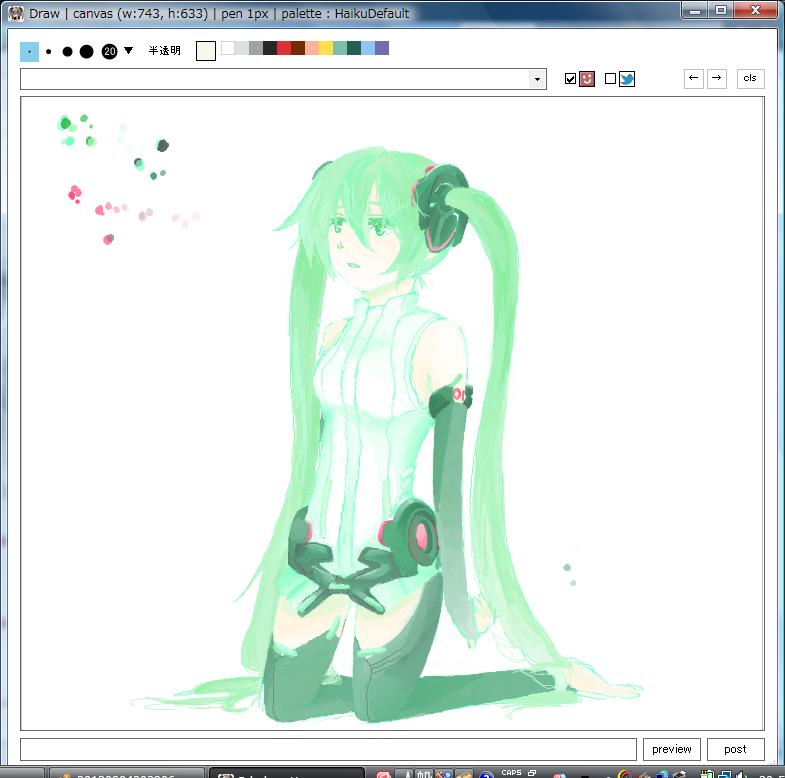Pick the salmon pink palette swatch
The width and height of the screenshot is (785, 778).
(x=312, y=48)
